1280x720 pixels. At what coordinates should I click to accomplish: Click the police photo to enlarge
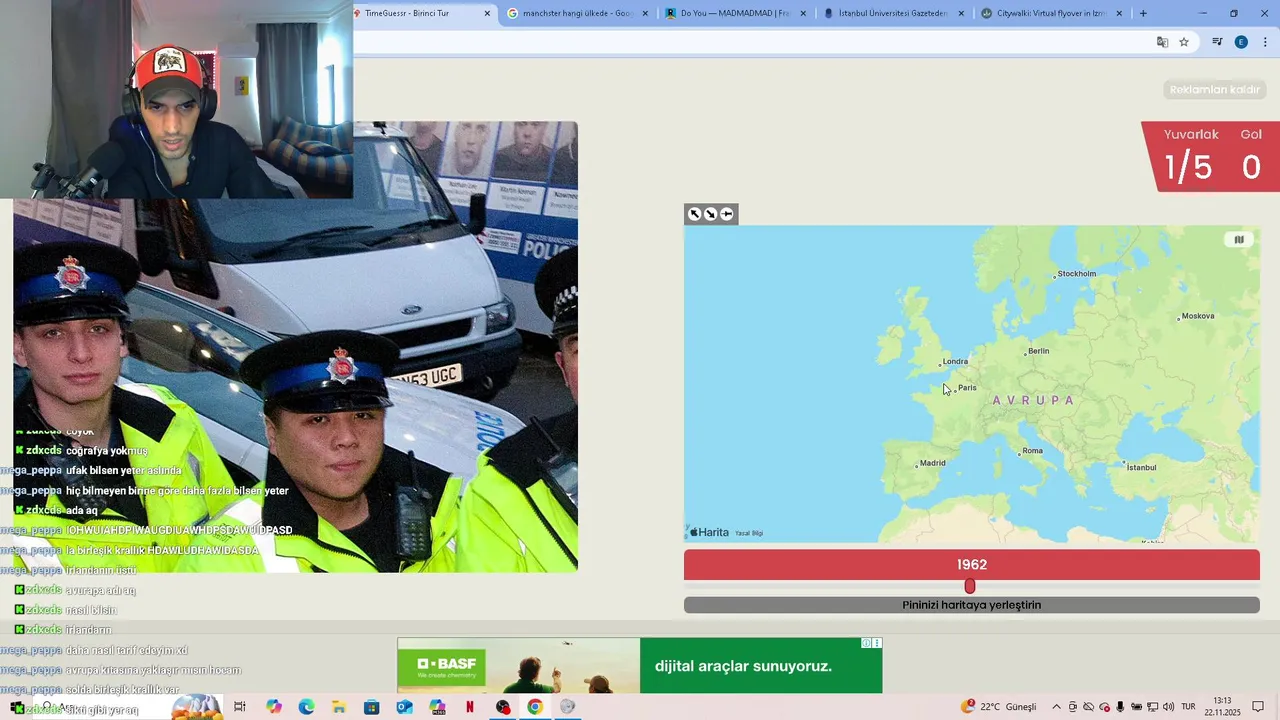pyautogui.click(x=295, y=346)
